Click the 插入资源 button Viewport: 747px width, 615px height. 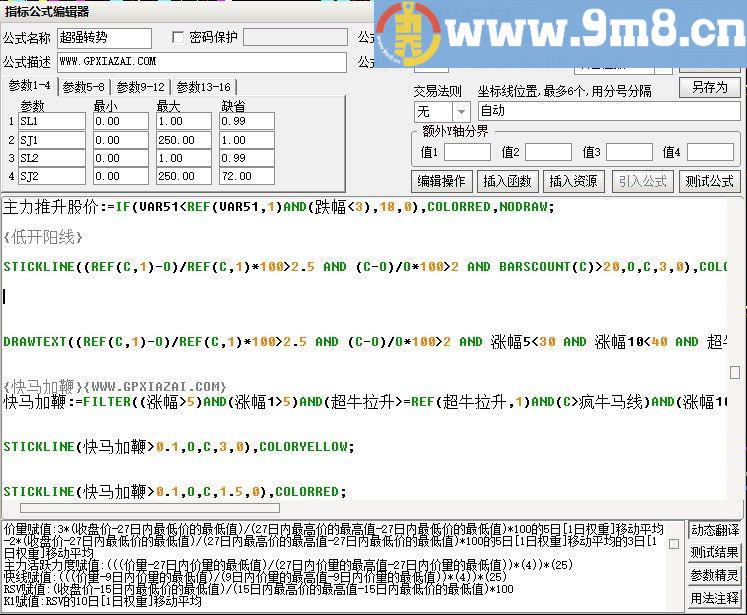[x=574, y=181]
